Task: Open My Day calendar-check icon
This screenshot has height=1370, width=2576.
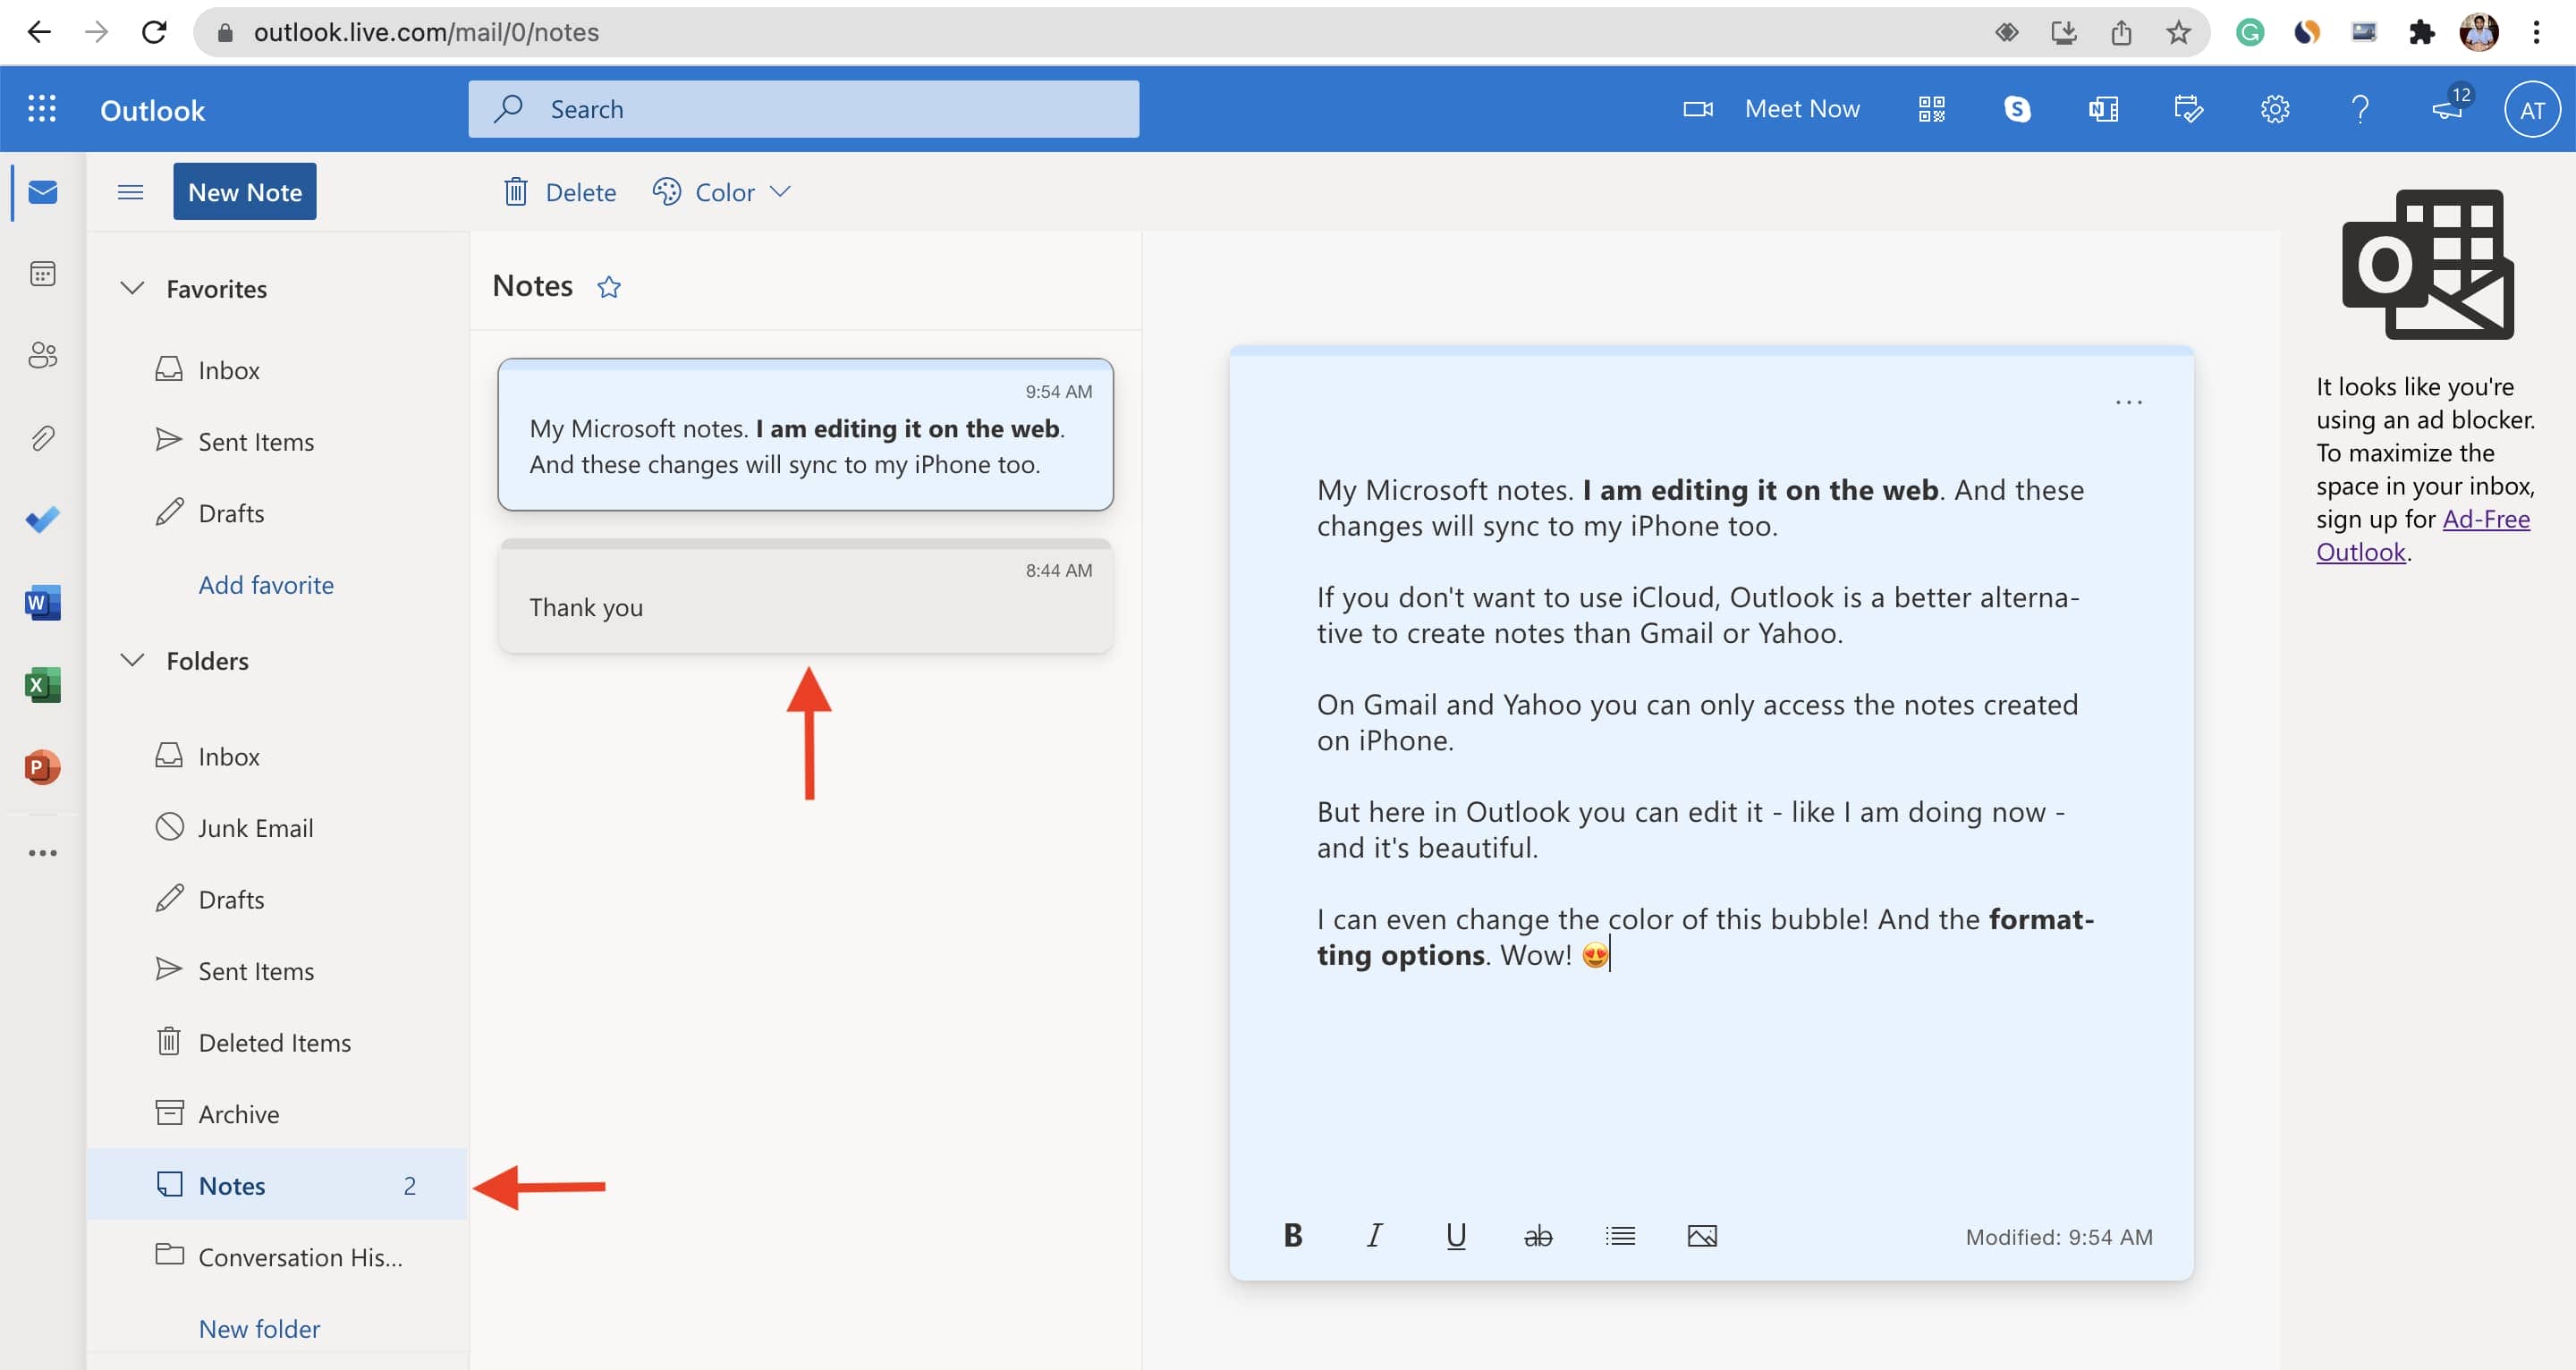Action: (x=2188, y=109)
